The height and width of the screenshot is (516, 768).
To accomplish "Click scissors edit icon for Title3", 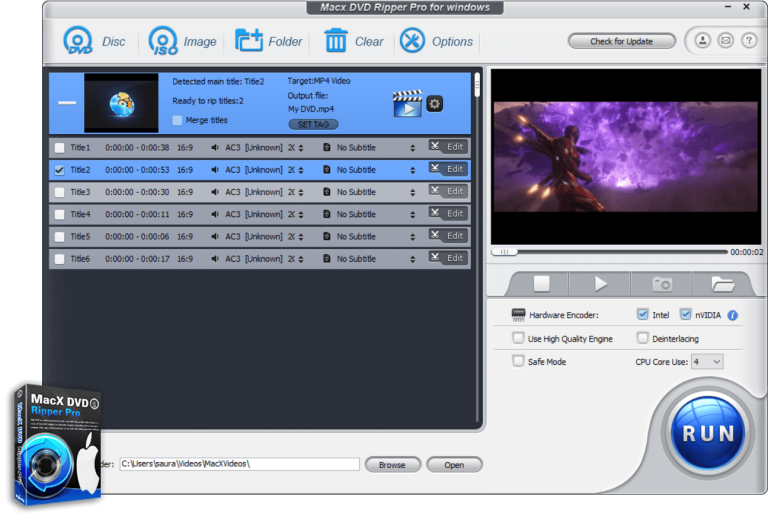I will coord(435,190).
